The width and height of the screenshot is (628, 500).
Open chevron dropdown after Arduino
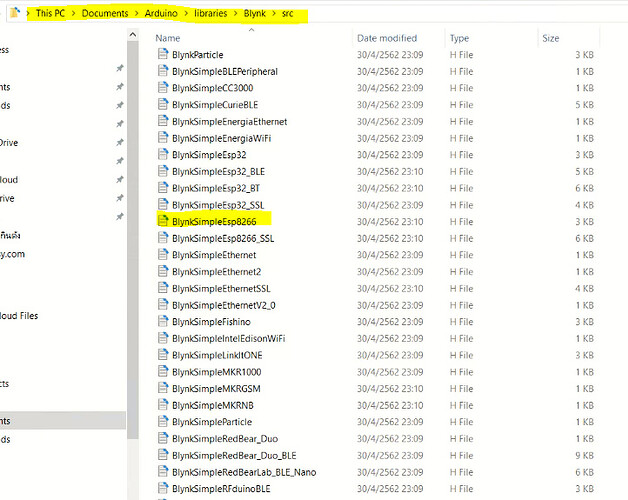[x=186, y=14]
